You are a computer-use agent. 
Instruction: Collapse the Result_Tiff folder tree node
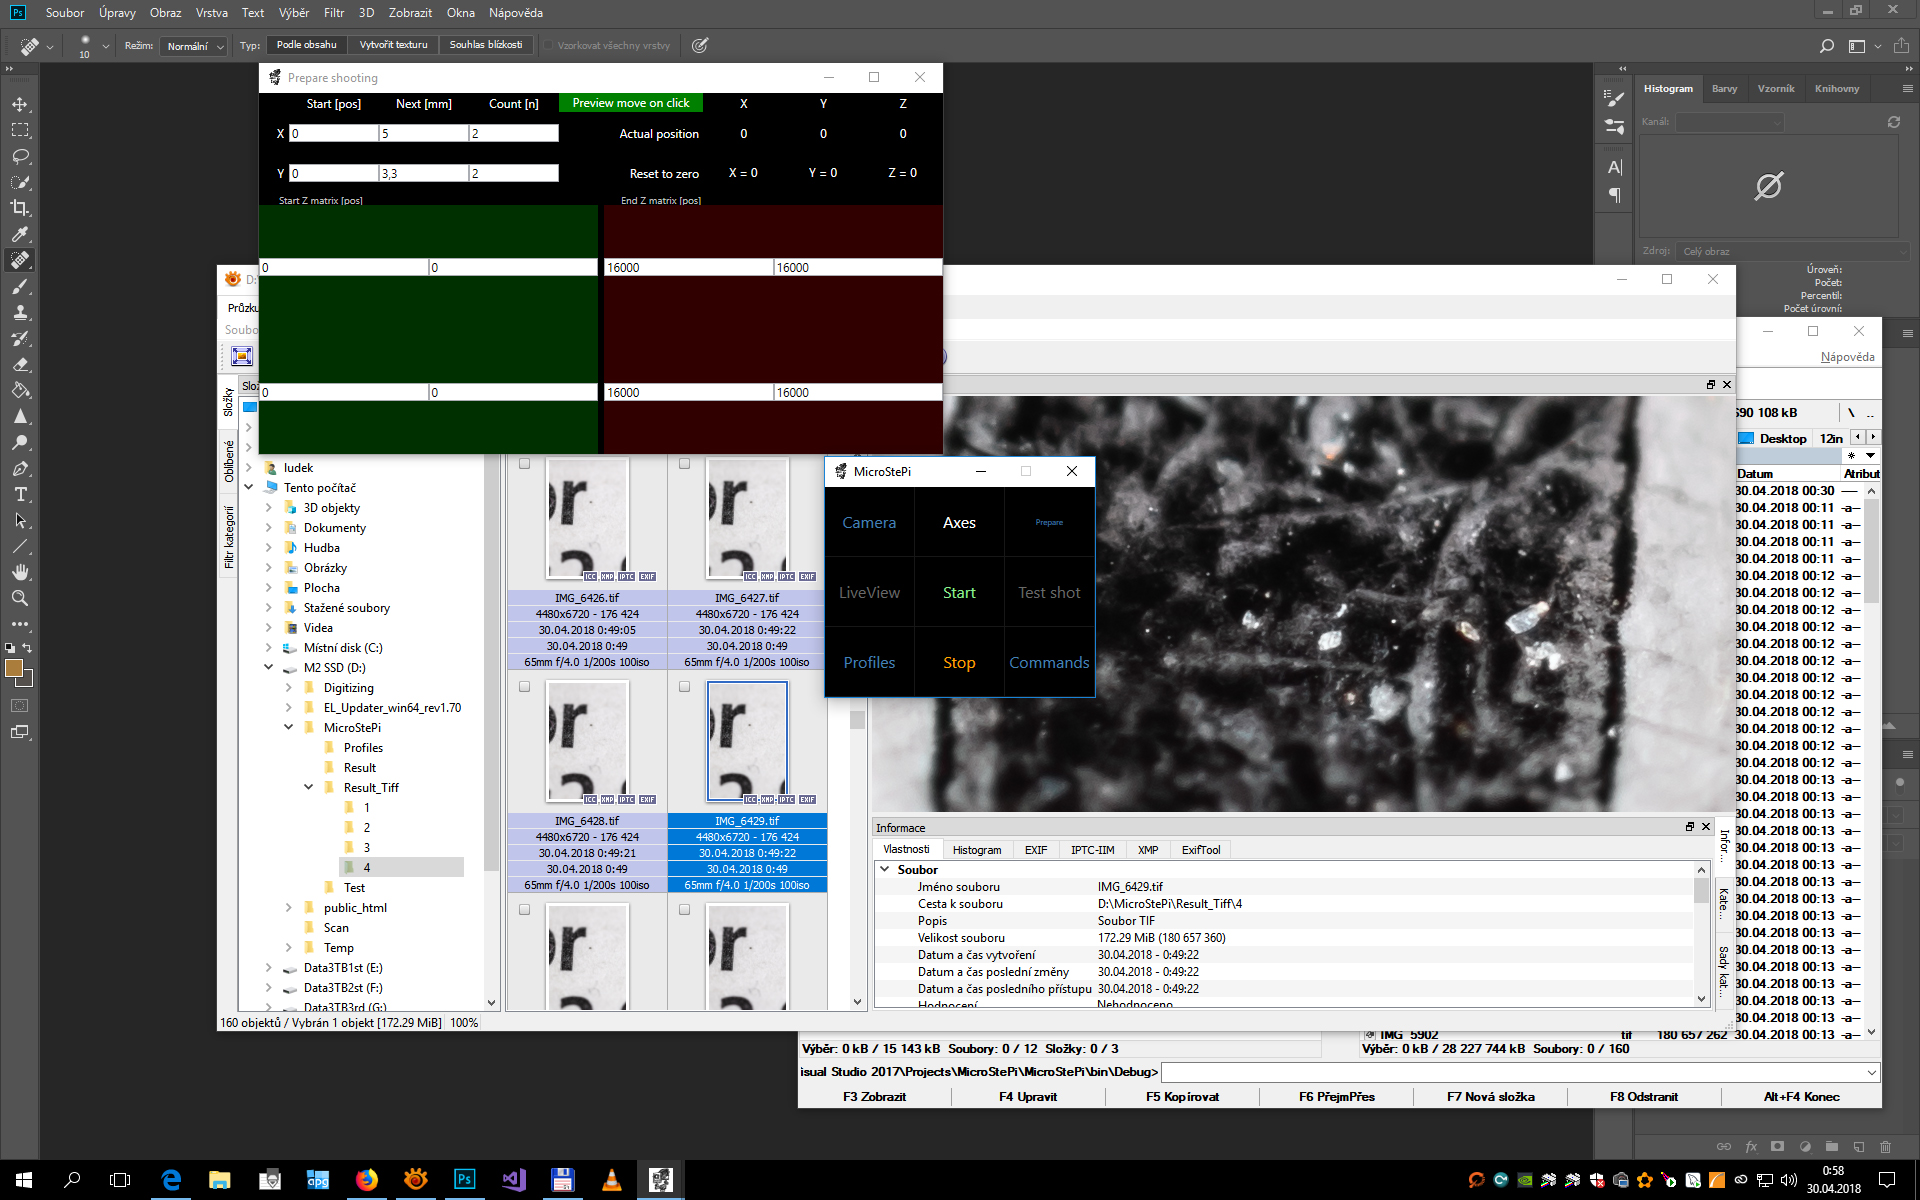(x=309, y=788)
